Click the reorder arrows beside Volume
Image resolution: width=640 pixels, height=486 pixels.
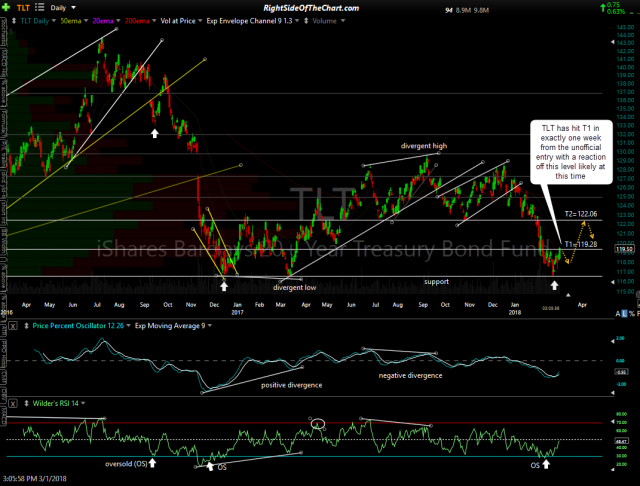[306, 21]
